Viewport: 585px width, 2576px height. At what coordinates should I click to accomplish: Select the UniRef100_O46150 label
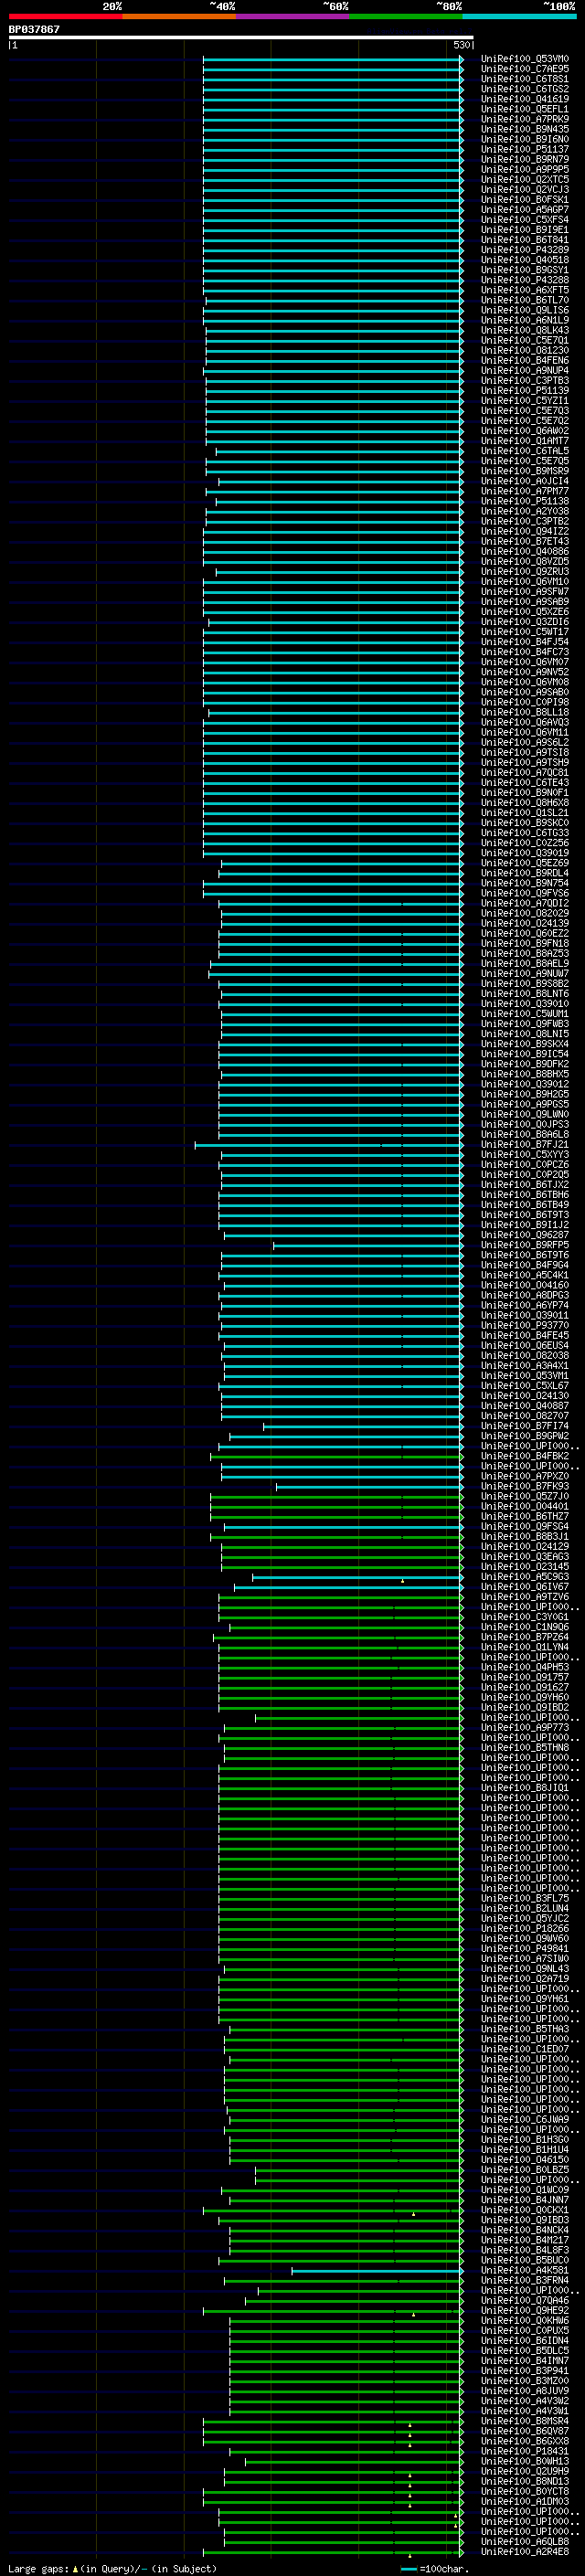(x=524, y=2160)
